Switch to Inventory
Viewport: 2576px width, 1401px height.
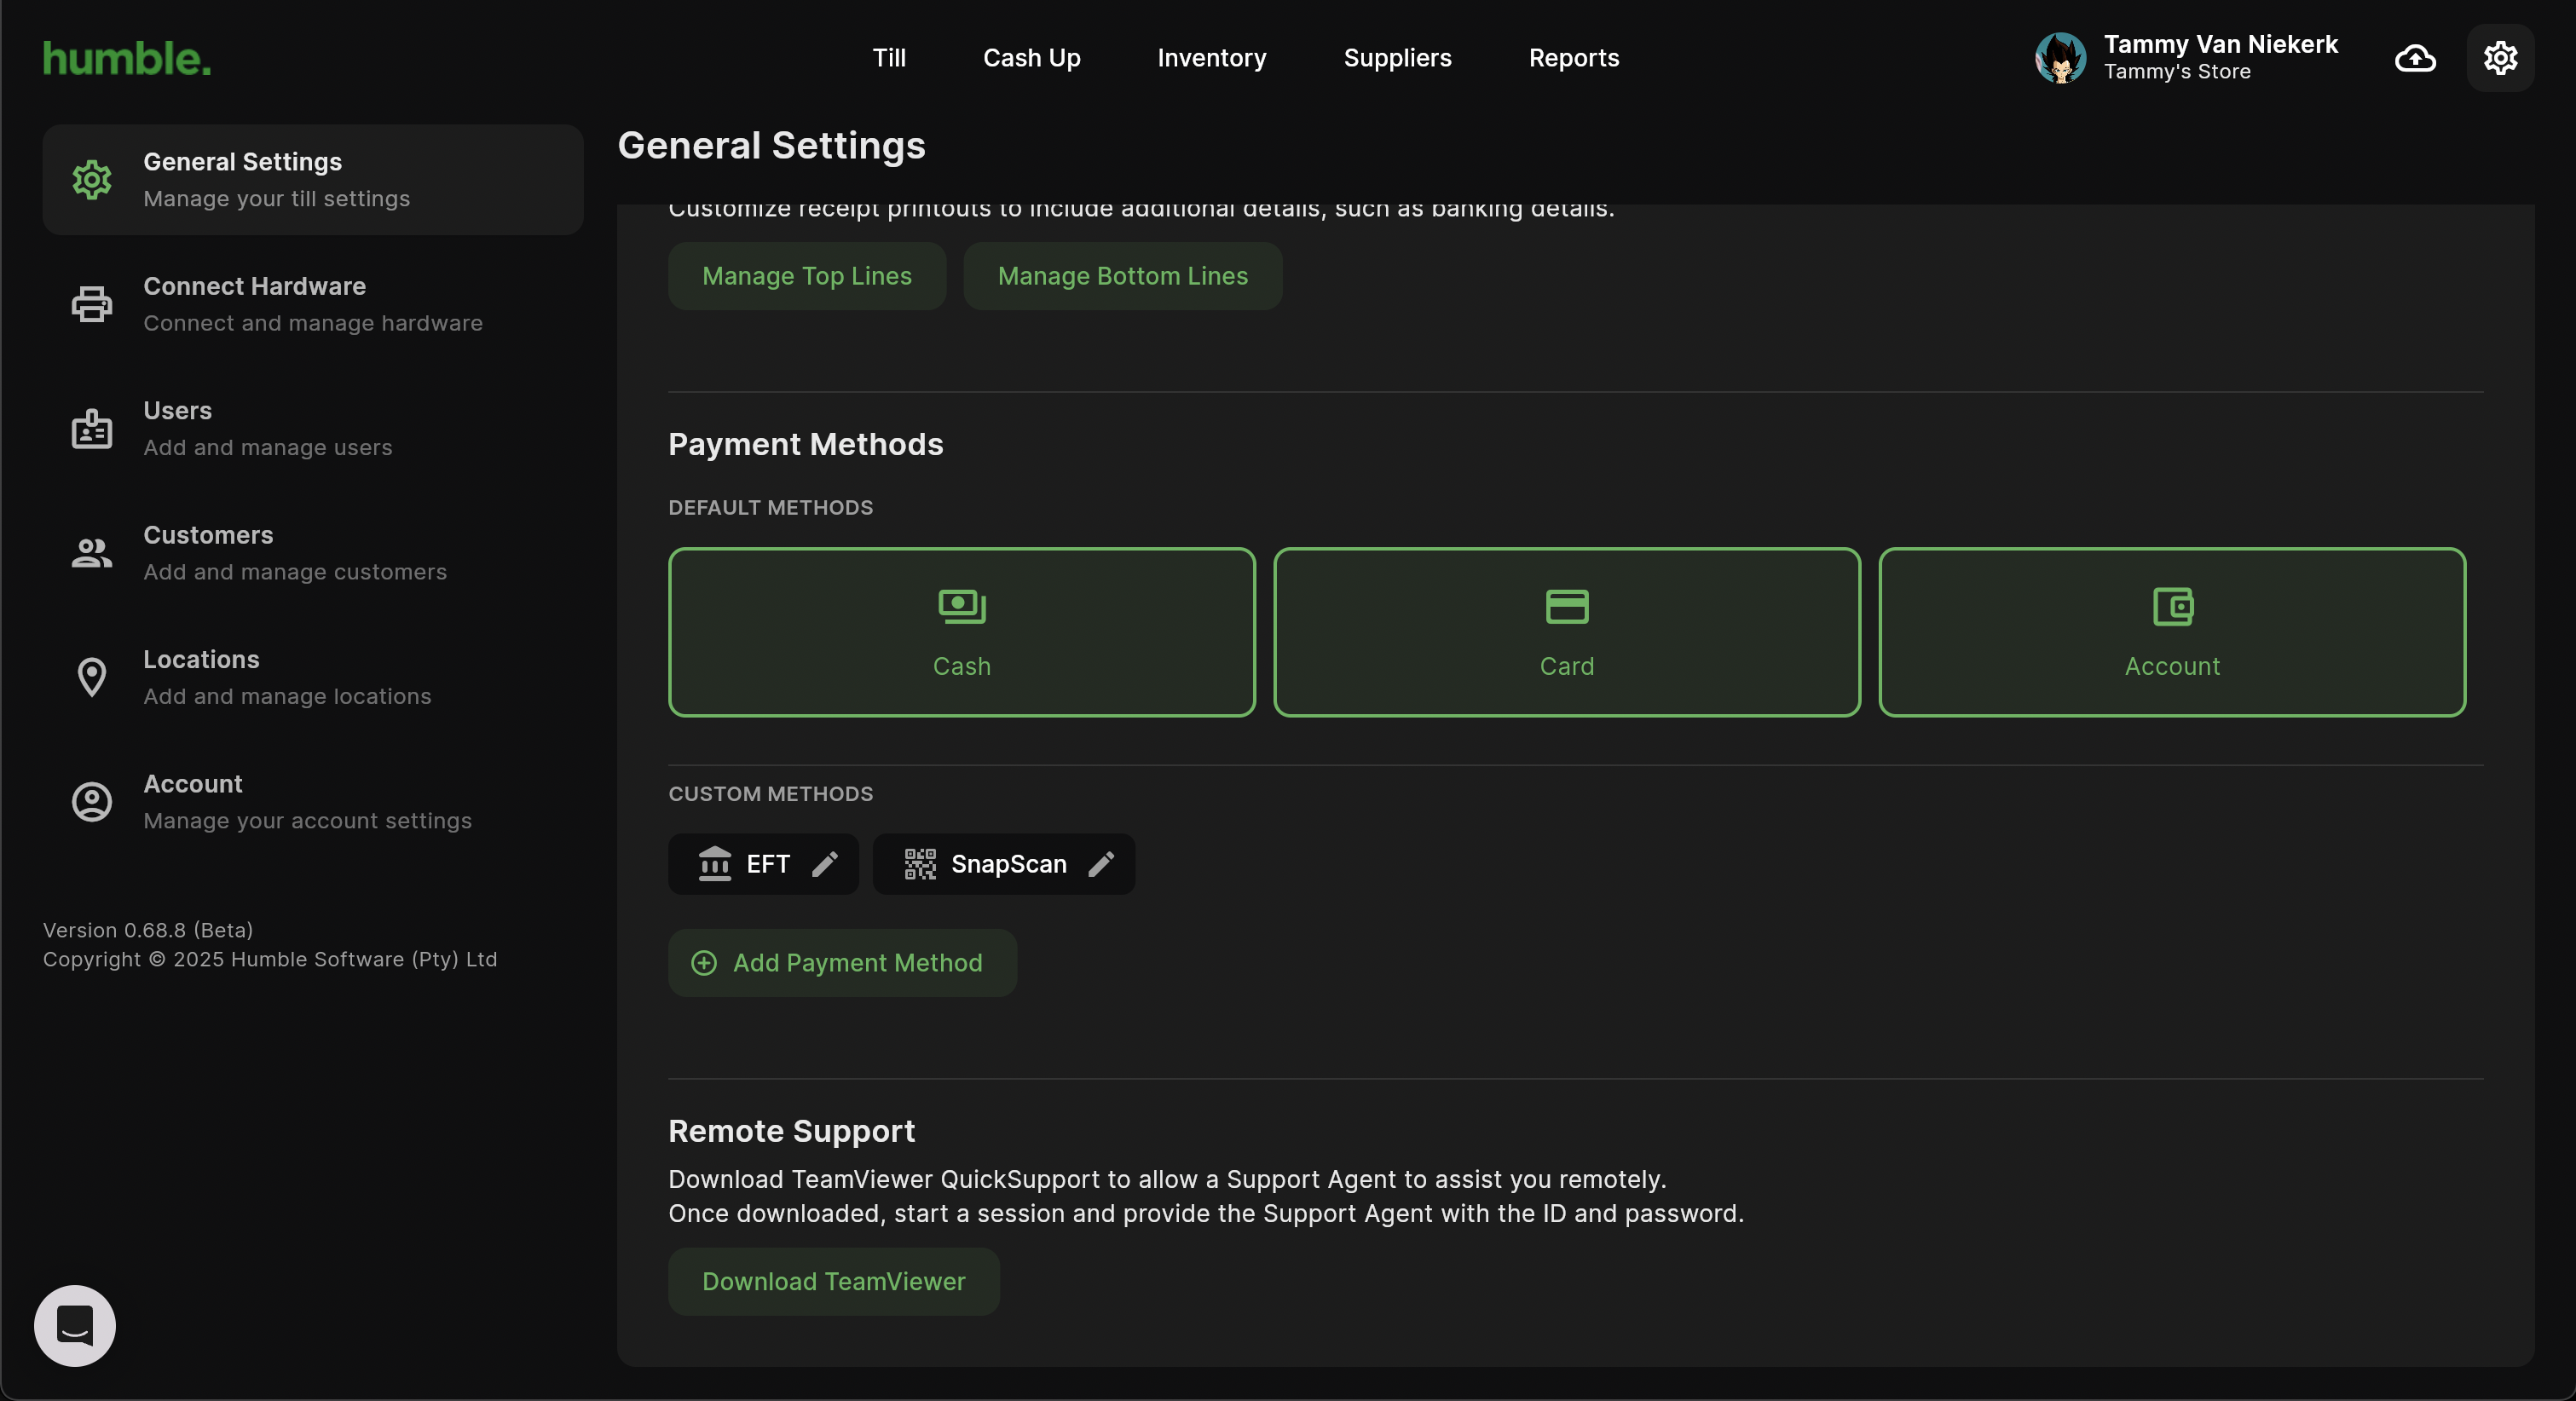pyautogui.click(x=1212, y=58)
